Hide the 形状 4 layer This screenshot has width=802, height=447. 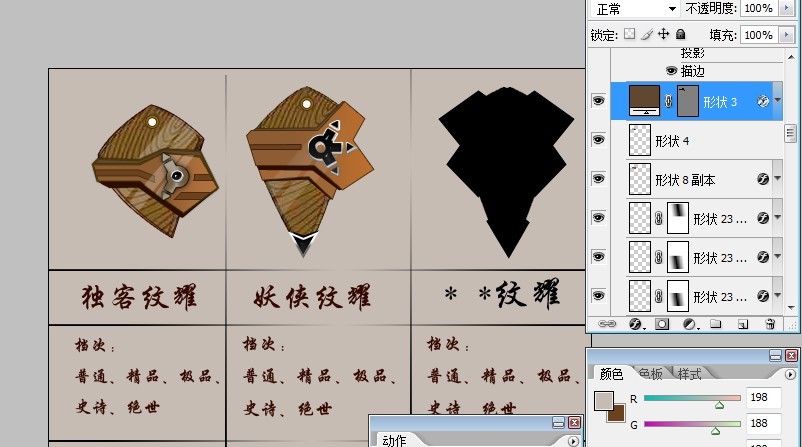[598, 140]
